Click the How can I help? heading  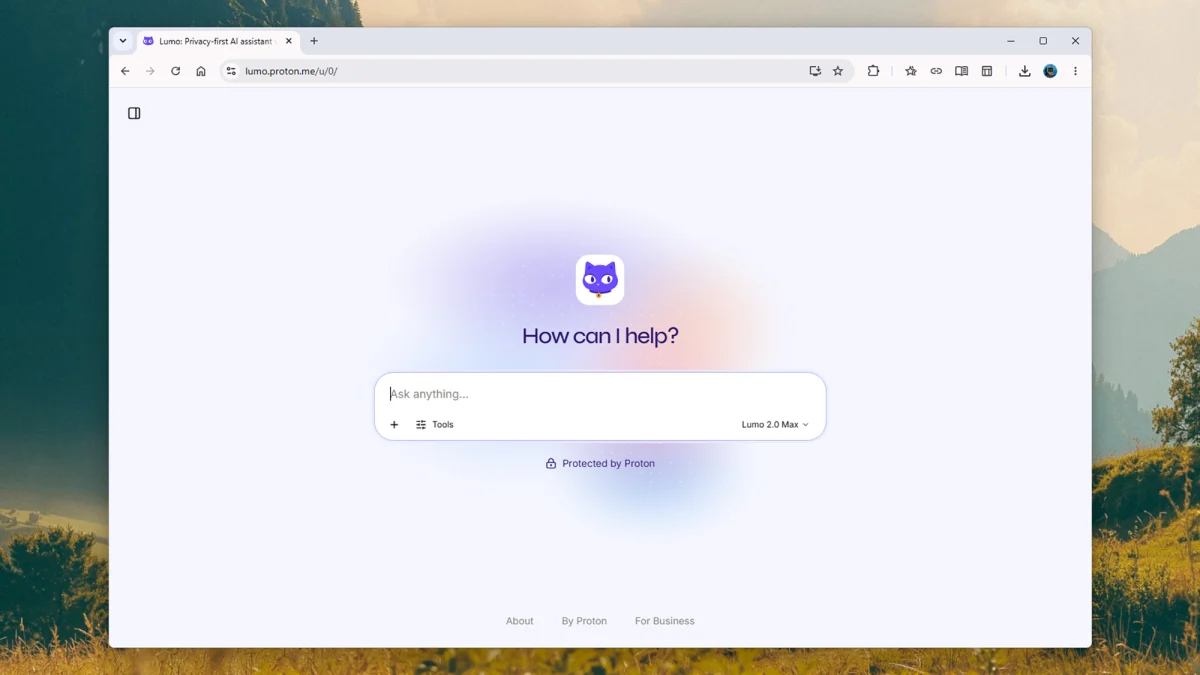600,336
